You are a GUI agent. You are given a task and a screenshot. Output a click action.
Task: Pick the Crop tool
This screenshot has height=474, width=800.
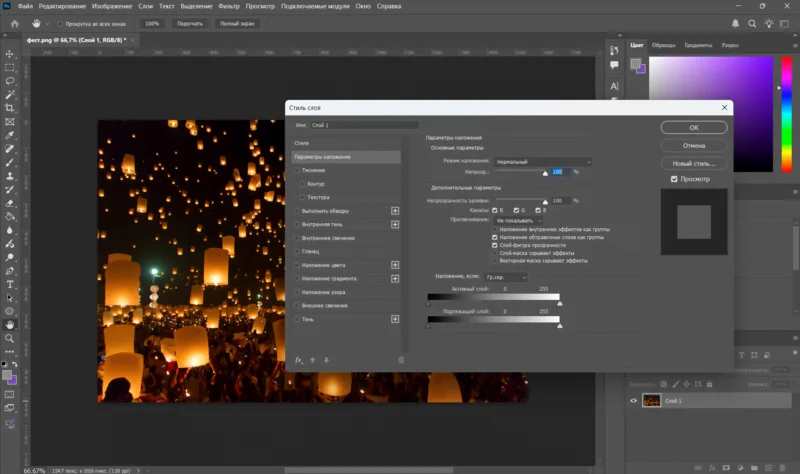tap(10, 108)
